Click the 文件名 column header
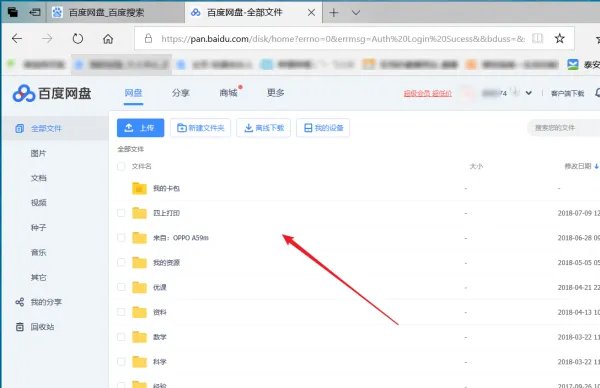This screenshot has width=600, height=388. pyautogui.click(x=142, y=166)
